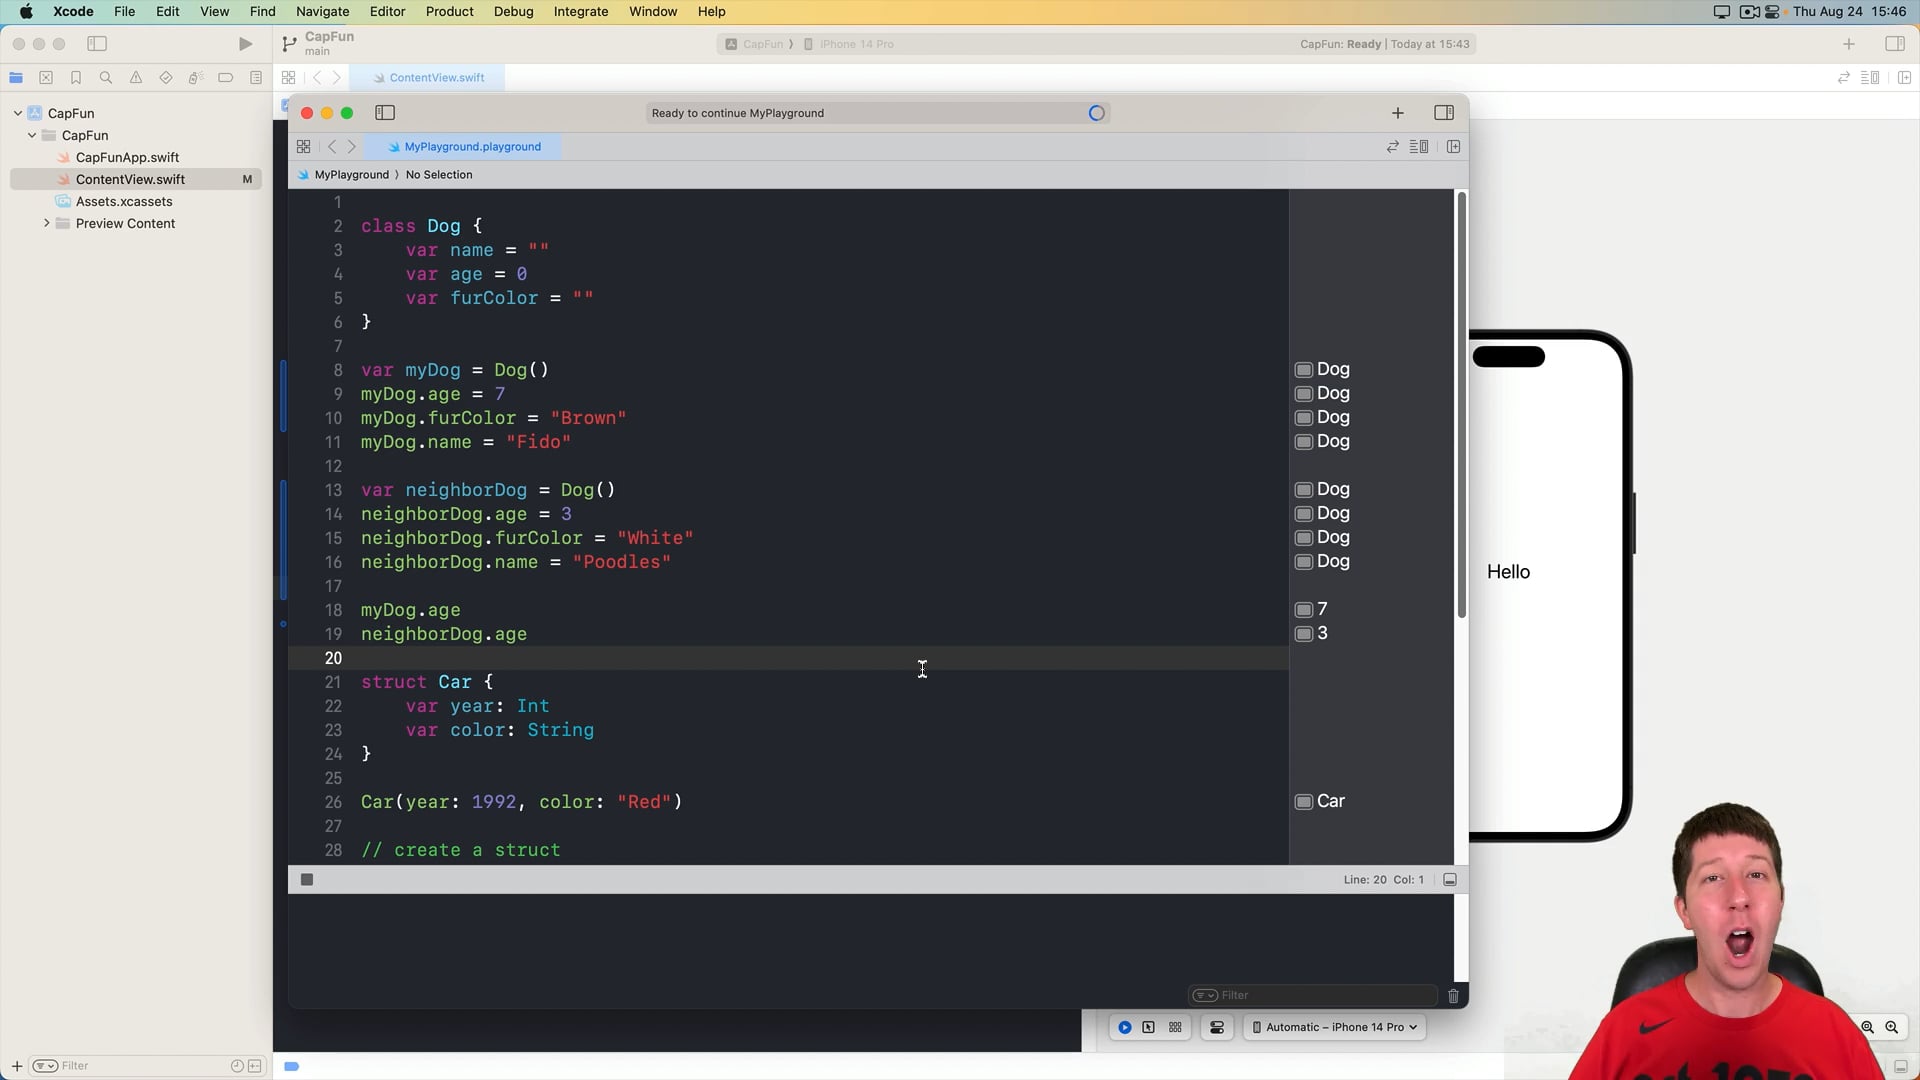This screenshot has width=1920, height=1080.
Task: Show quick look for line 10 Dog result
Action: 1304,418
